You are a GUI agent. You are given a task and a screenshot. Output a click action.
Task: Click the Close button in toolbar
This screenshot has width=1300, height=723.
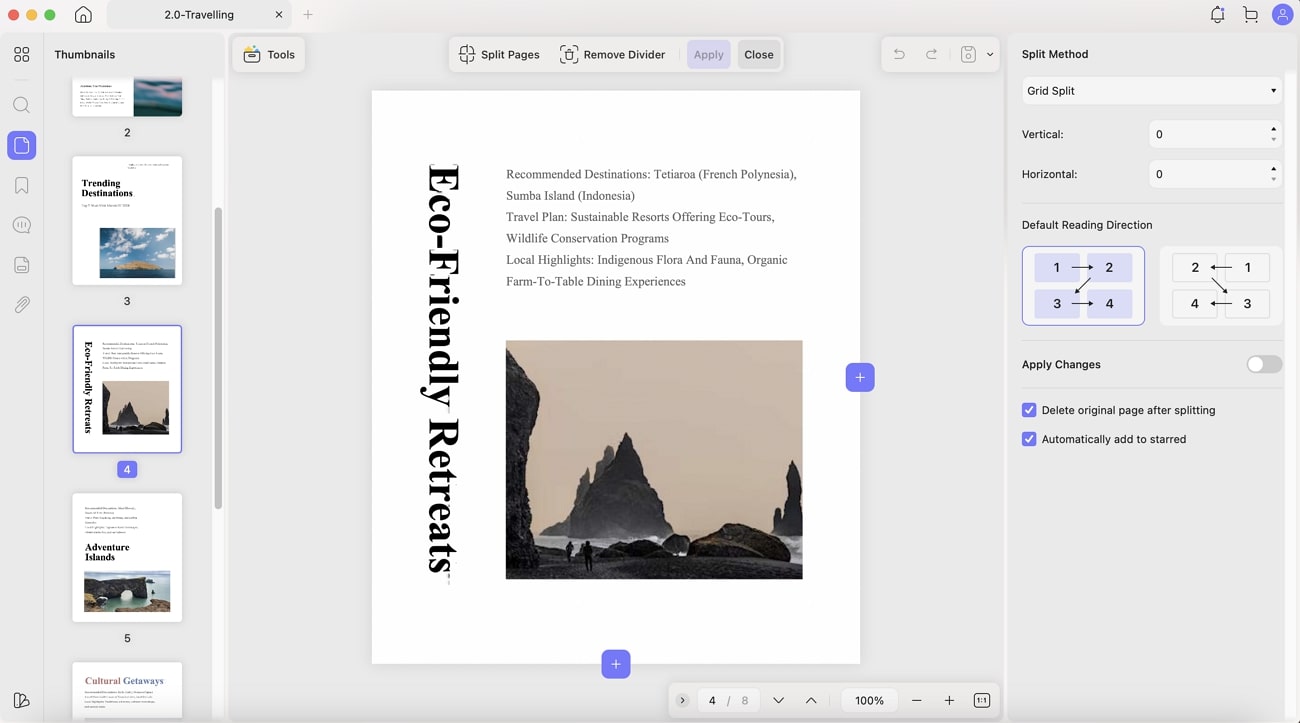[759, 55]
